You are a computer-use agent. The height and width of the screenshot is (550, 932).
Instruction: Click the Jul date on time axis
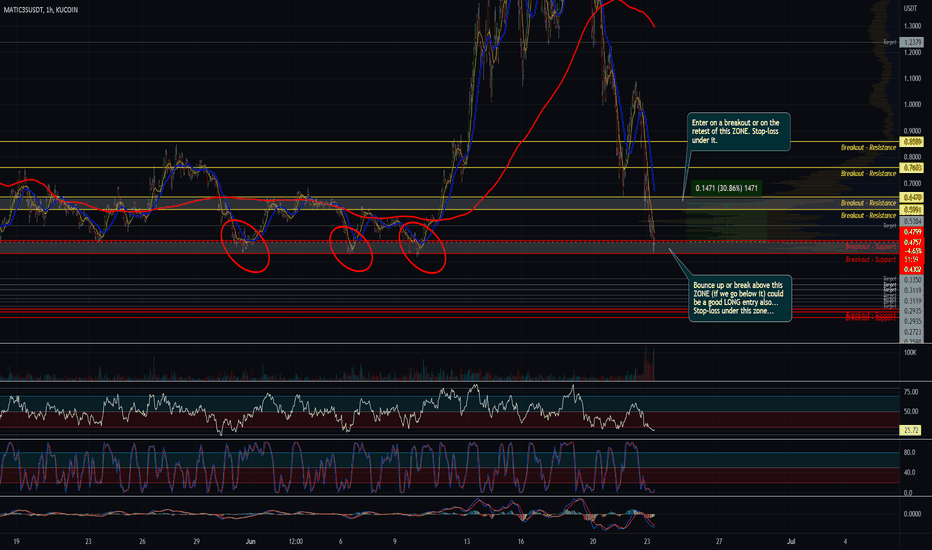click(x=791, y=542)
